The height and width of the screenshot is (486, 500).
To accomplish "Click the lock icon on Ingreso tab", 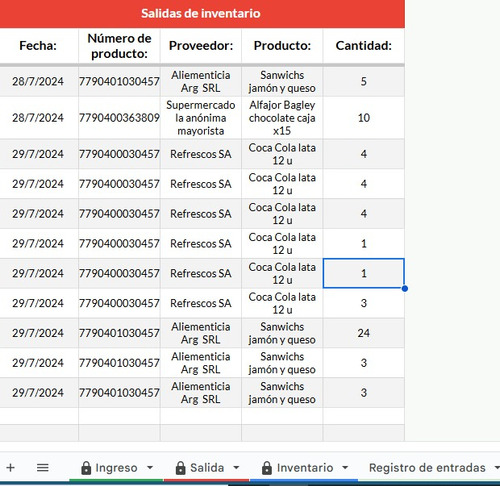I will (x=86, y=468).
